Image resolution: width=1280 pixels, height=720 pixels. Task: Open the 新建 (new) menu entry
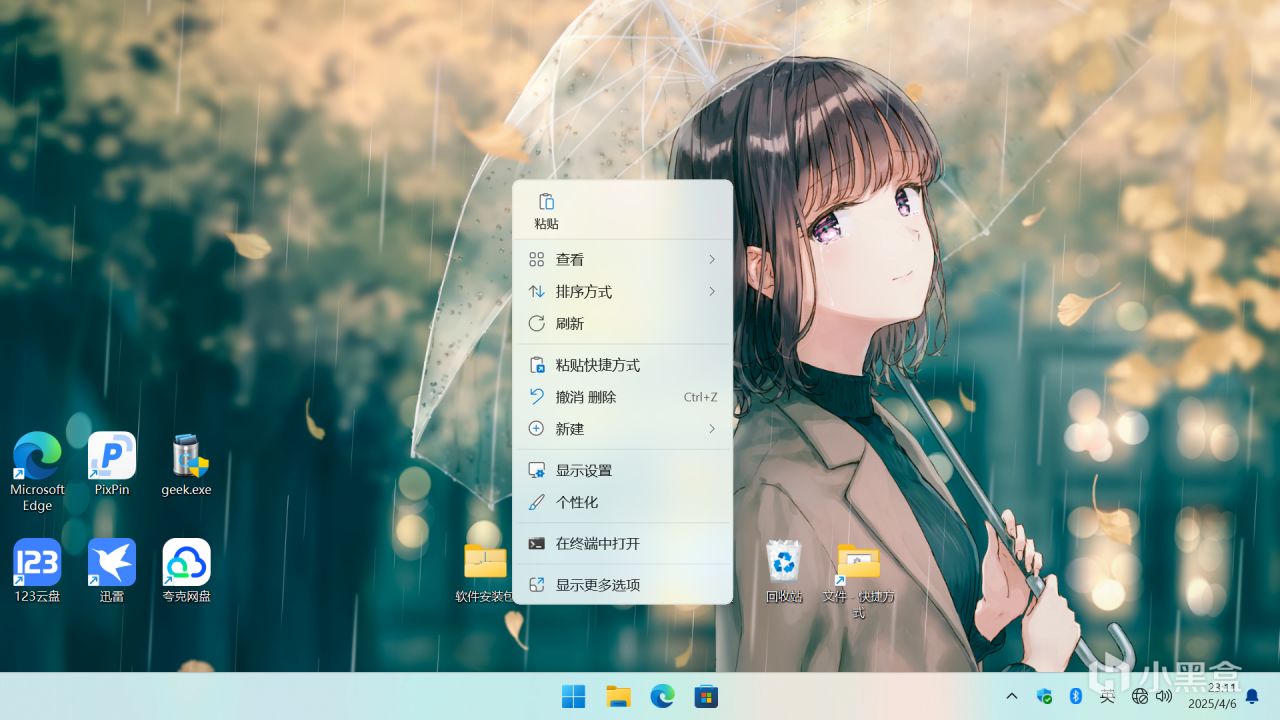[622, 429]
